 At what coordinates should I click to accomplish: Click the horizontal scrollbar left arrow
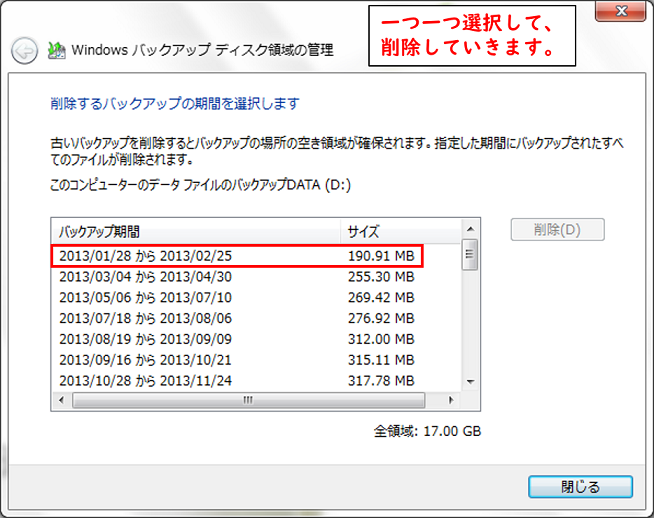[62, 400]
